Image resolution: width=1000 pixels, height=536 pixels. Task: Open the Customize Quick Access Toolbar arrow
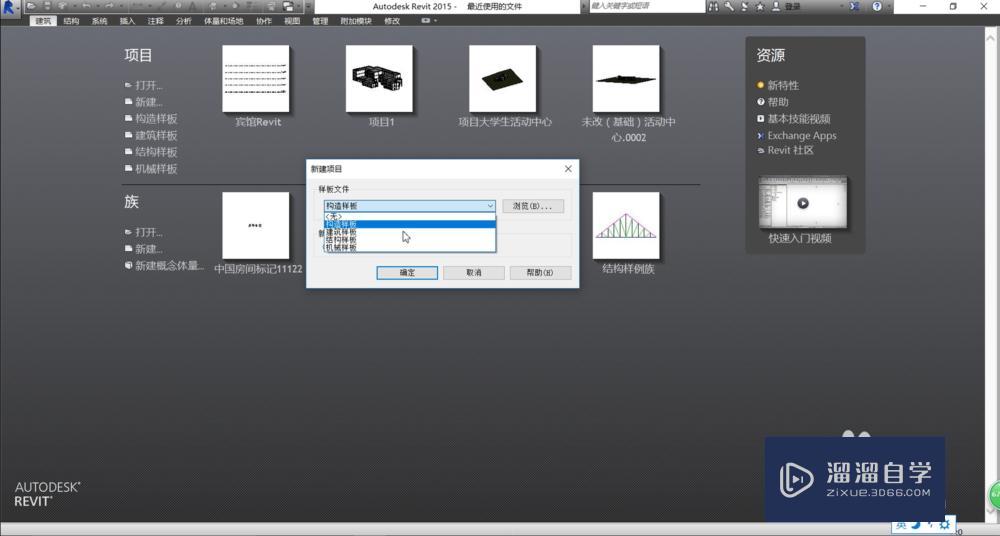(x=309, y=6)
